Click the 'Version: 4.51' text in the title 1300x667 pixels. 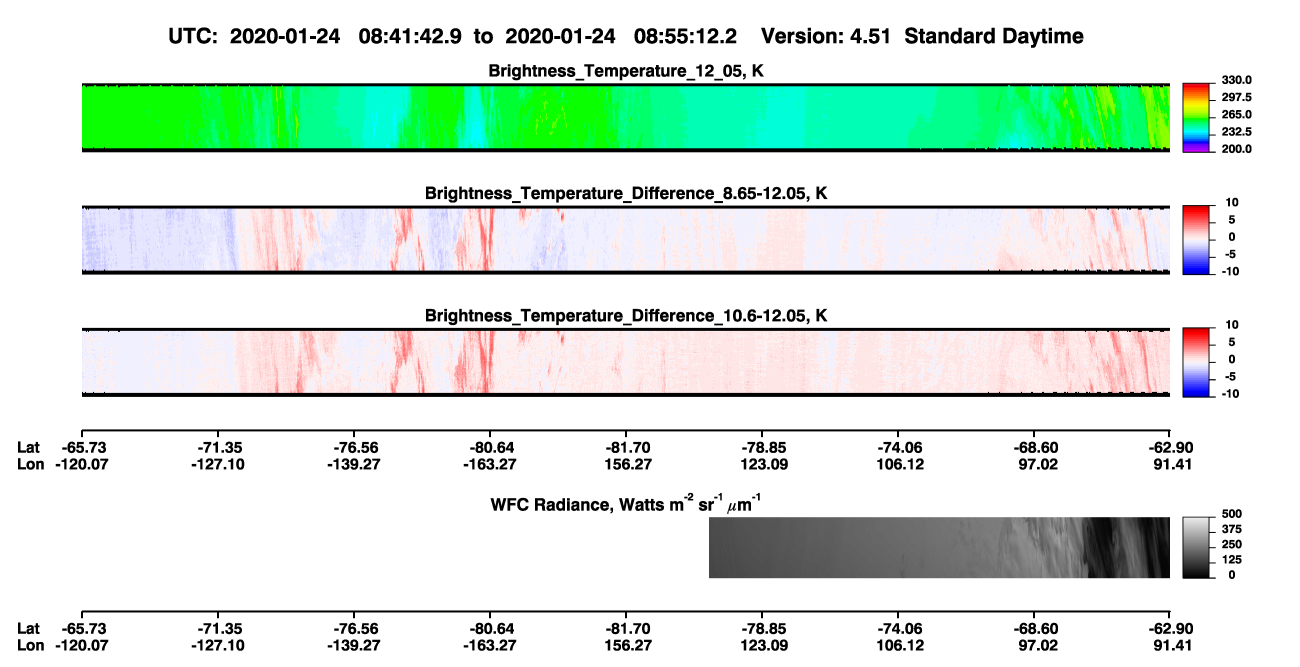[x=826, y=36]
